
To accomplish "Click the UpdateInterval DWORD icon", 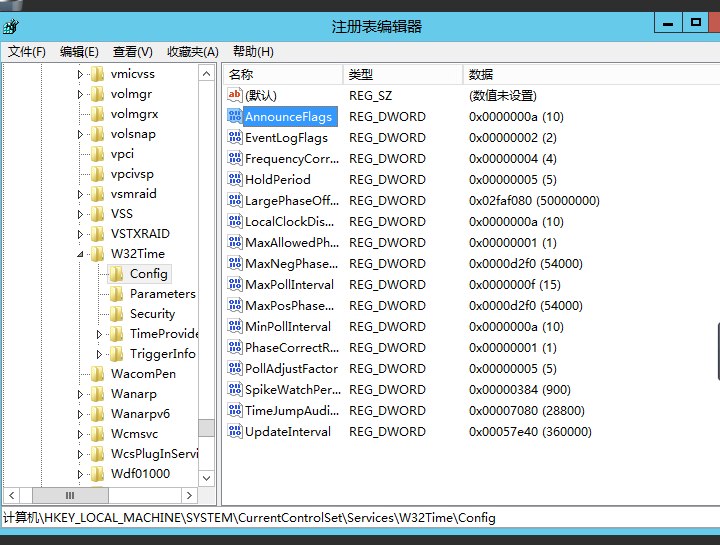I will click(x=235, y=432).
